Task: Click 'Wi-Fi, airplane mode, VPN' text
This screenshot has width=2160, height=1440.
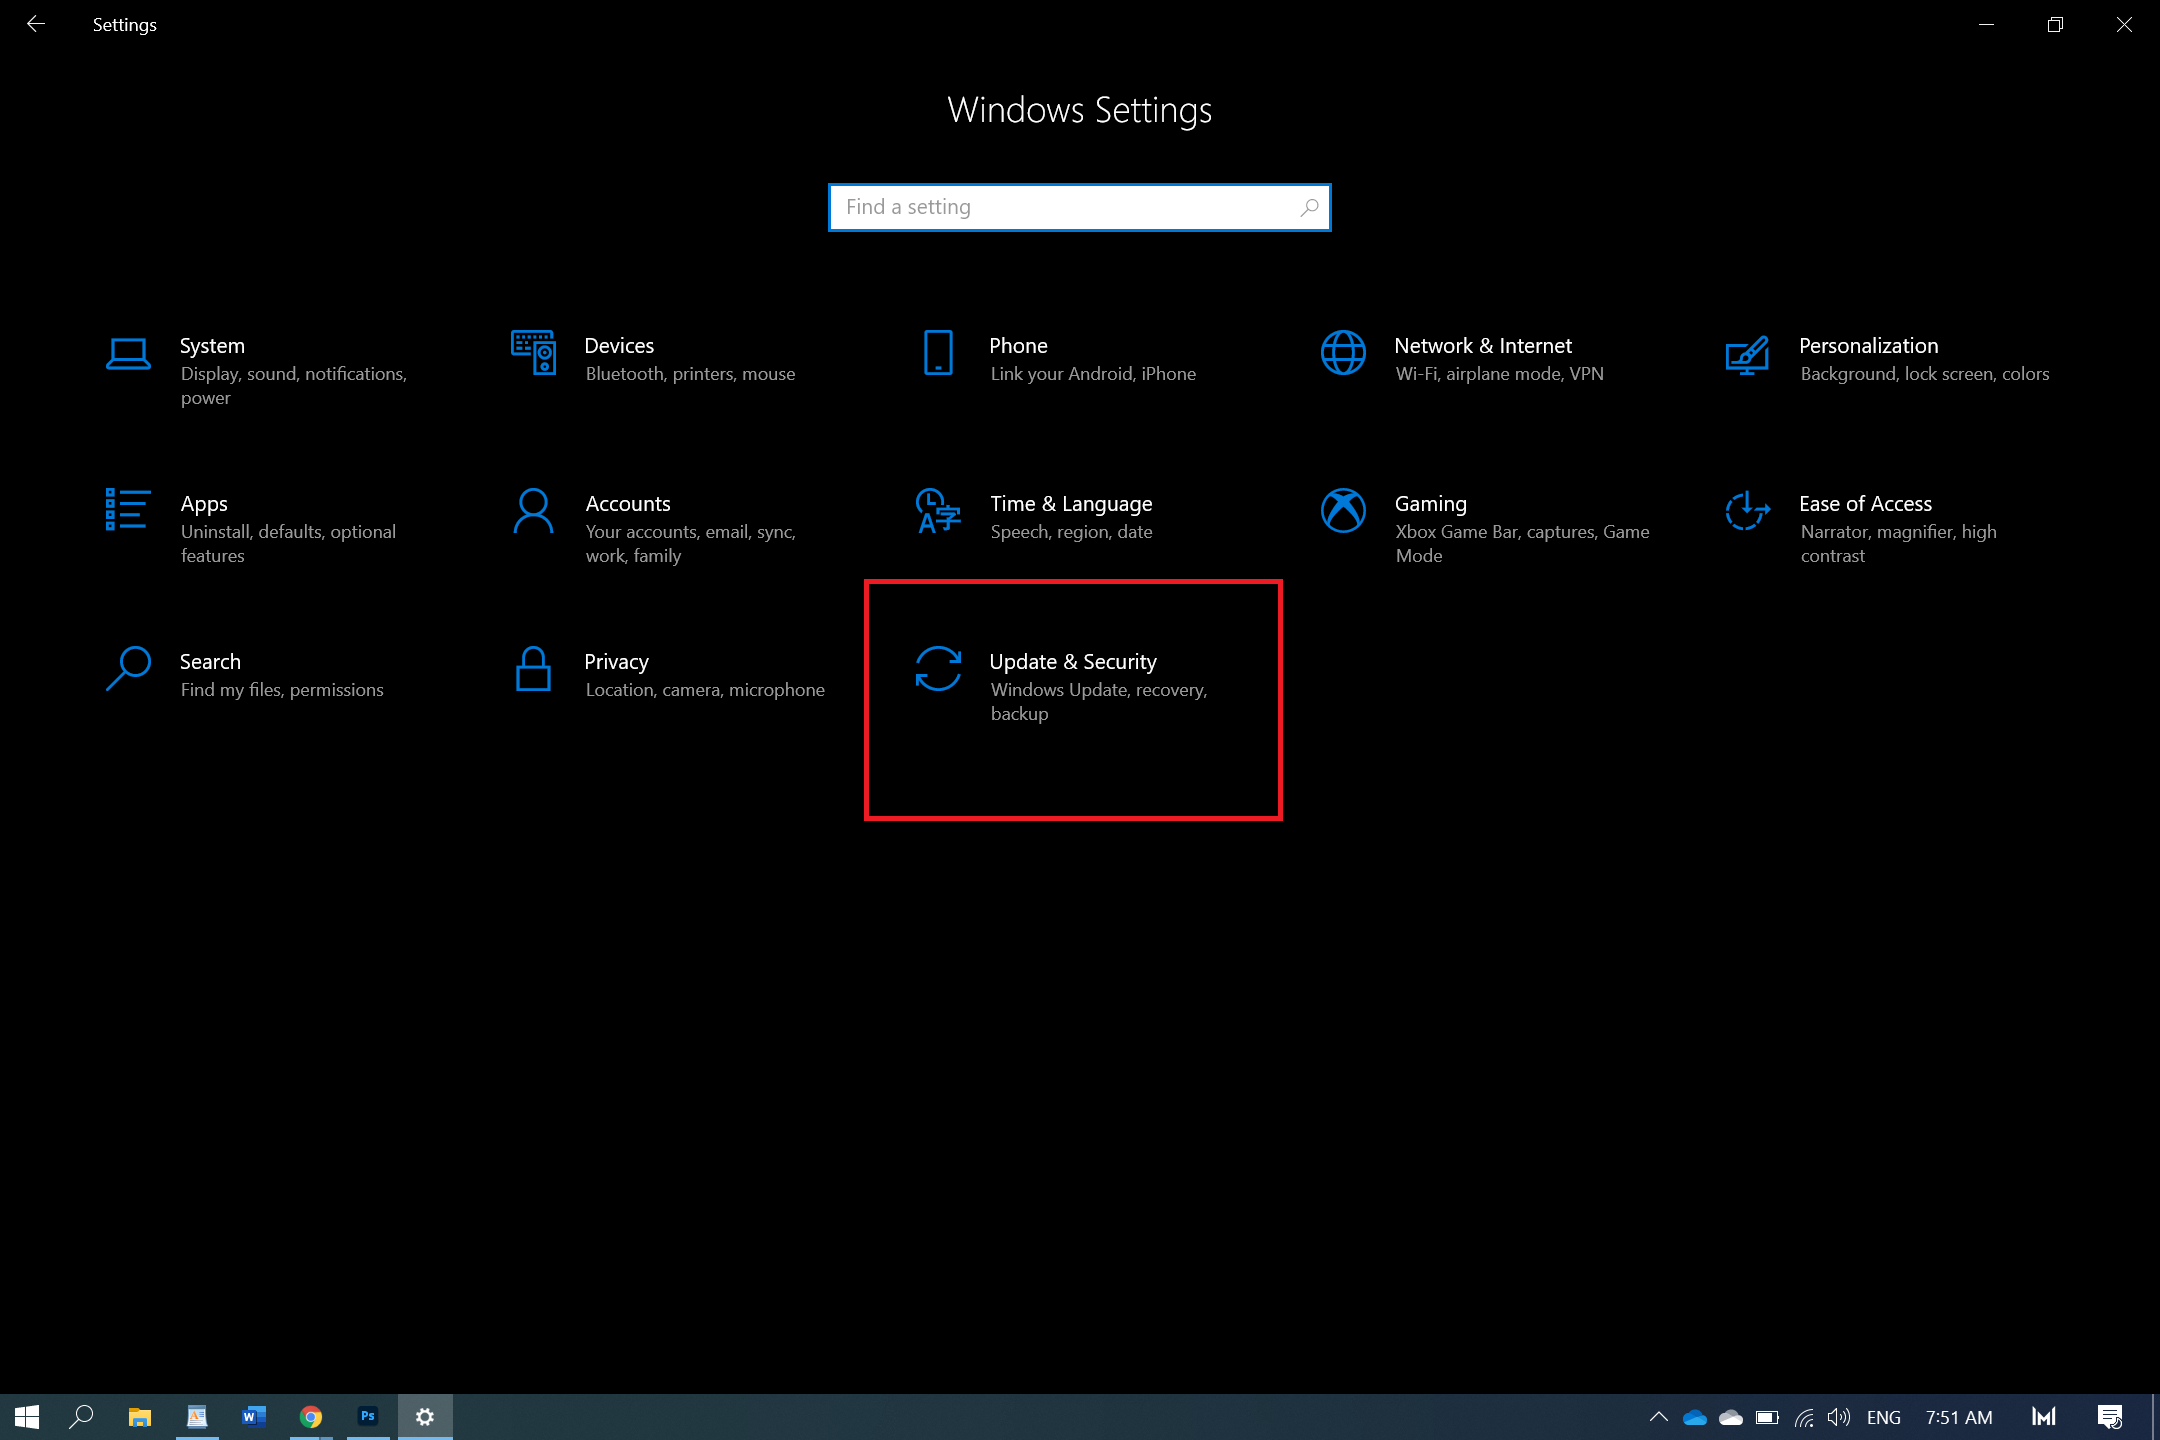Action: pyautogui.click(x=1499, y=374)
